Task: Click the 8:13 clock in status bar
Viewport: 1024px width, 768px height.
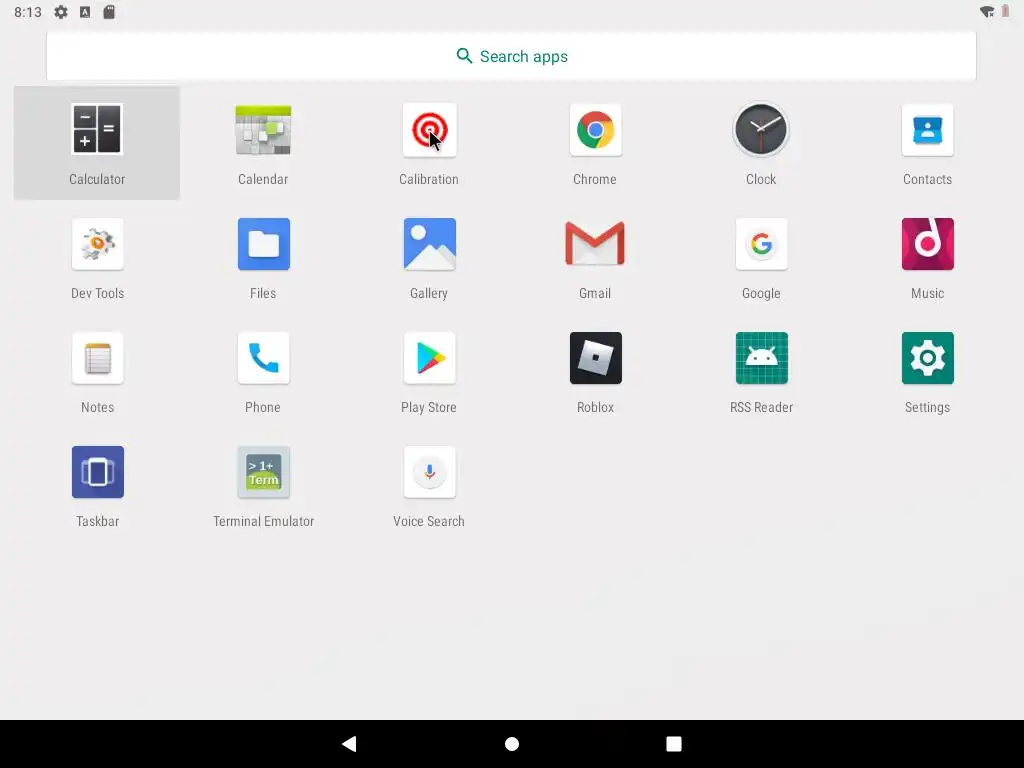Action: pos(27,12)
